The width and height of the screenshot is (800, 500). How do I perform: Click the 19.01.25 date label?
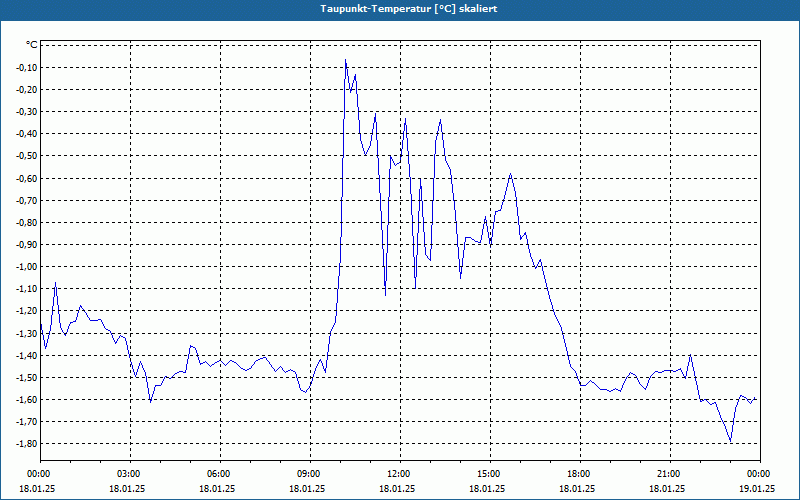[x=757, y=488]
